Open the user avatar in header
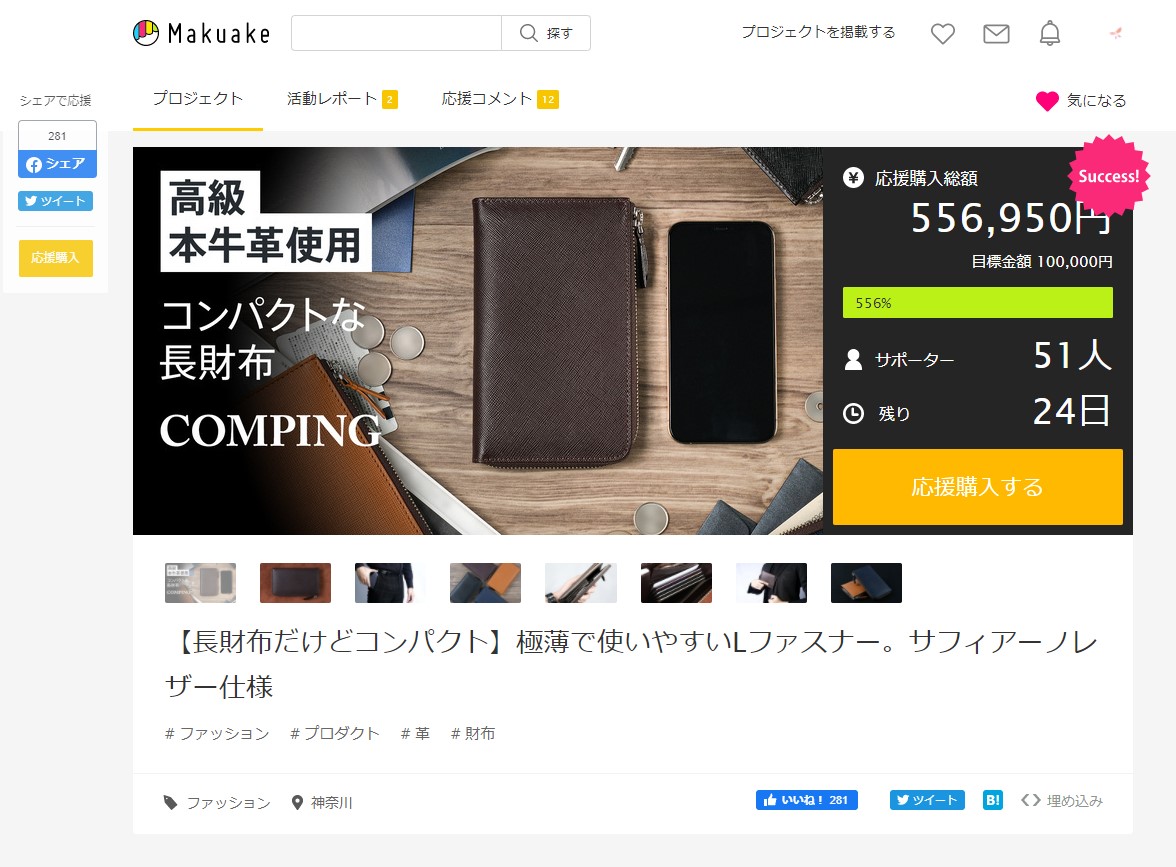The image size is (1176, 867). point(1116,33)
